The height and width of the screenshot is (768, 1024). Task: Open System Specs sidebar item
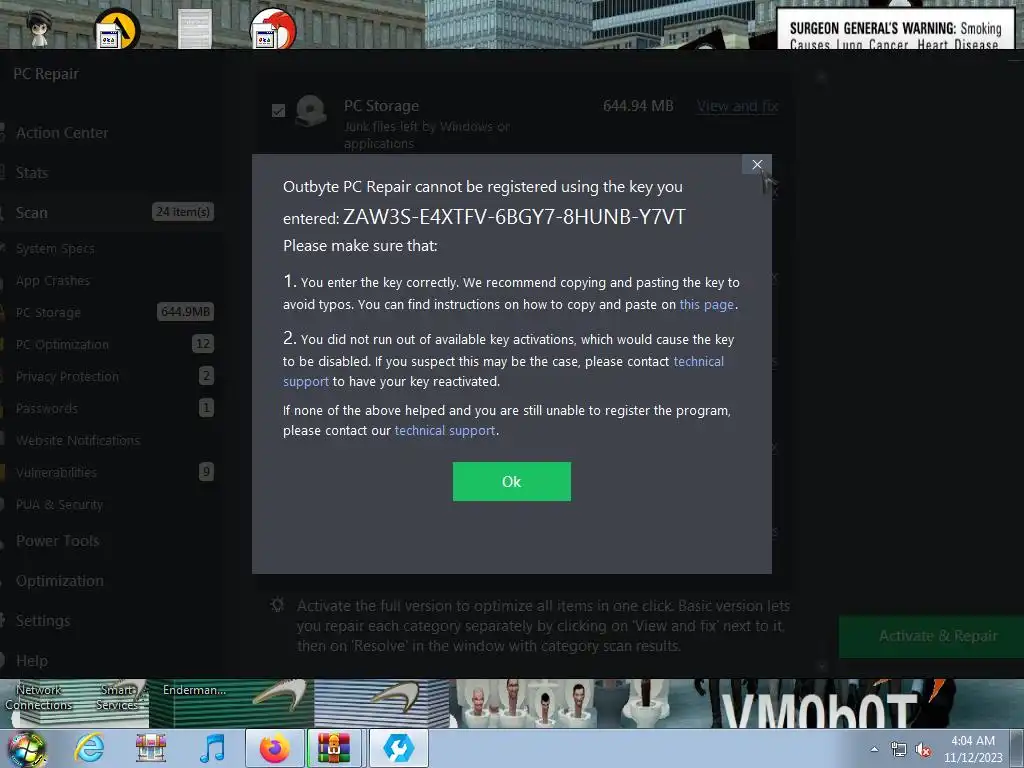pos(55,248)
